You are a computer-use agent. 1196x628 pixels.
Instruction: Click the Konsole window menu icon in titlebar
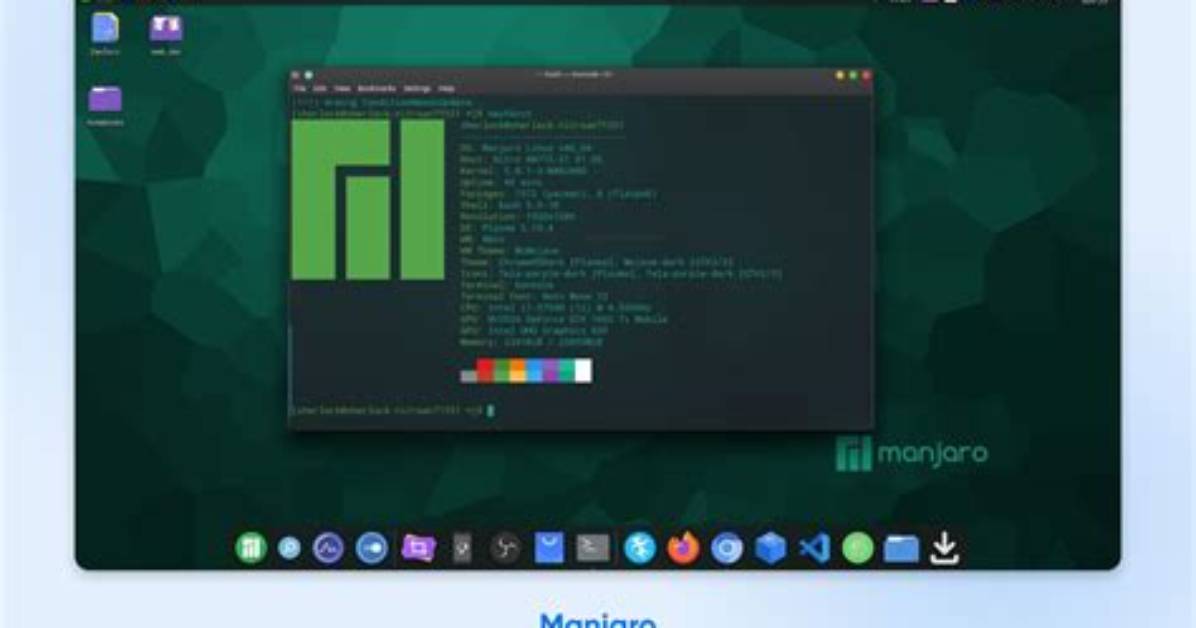(x=296, y=75)
